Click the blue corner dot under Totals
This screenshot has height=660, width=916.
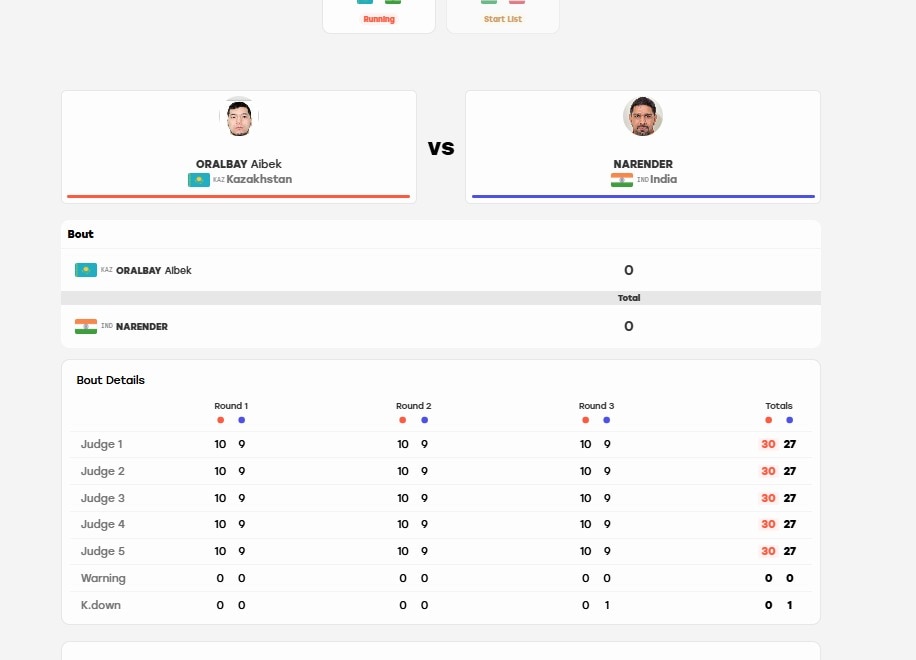789,420
